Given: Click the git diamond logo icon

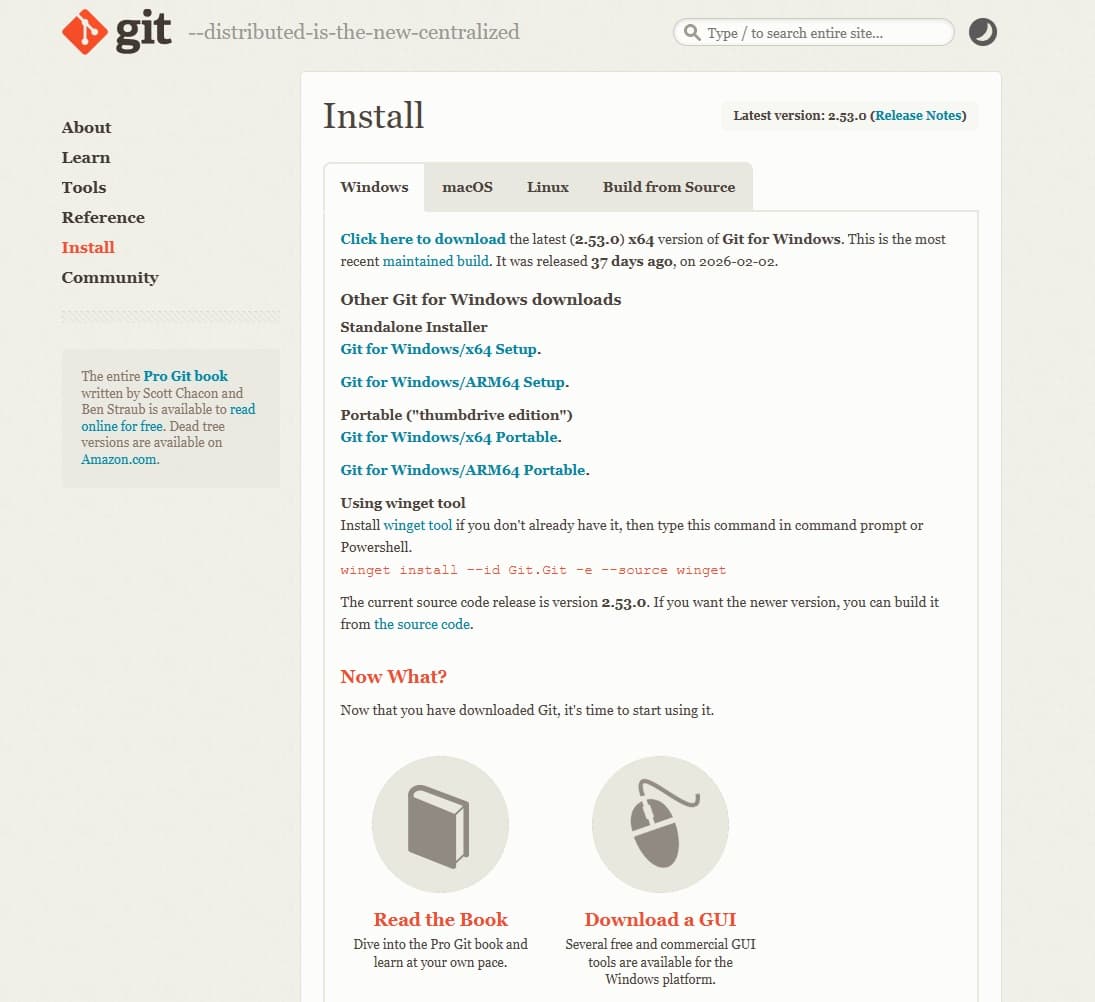Looking at the screenshot, I should point(84,32).
